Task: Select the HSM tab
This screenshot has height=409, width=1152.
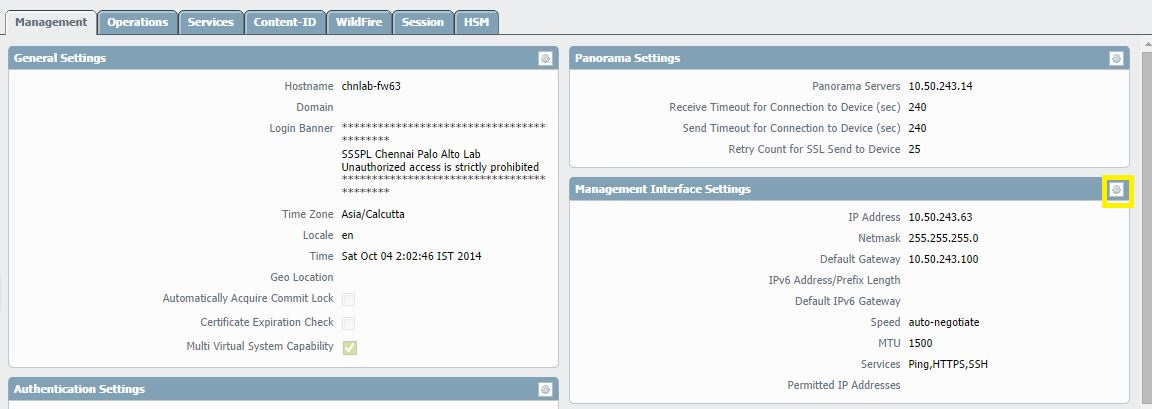Action: (477, 22)
